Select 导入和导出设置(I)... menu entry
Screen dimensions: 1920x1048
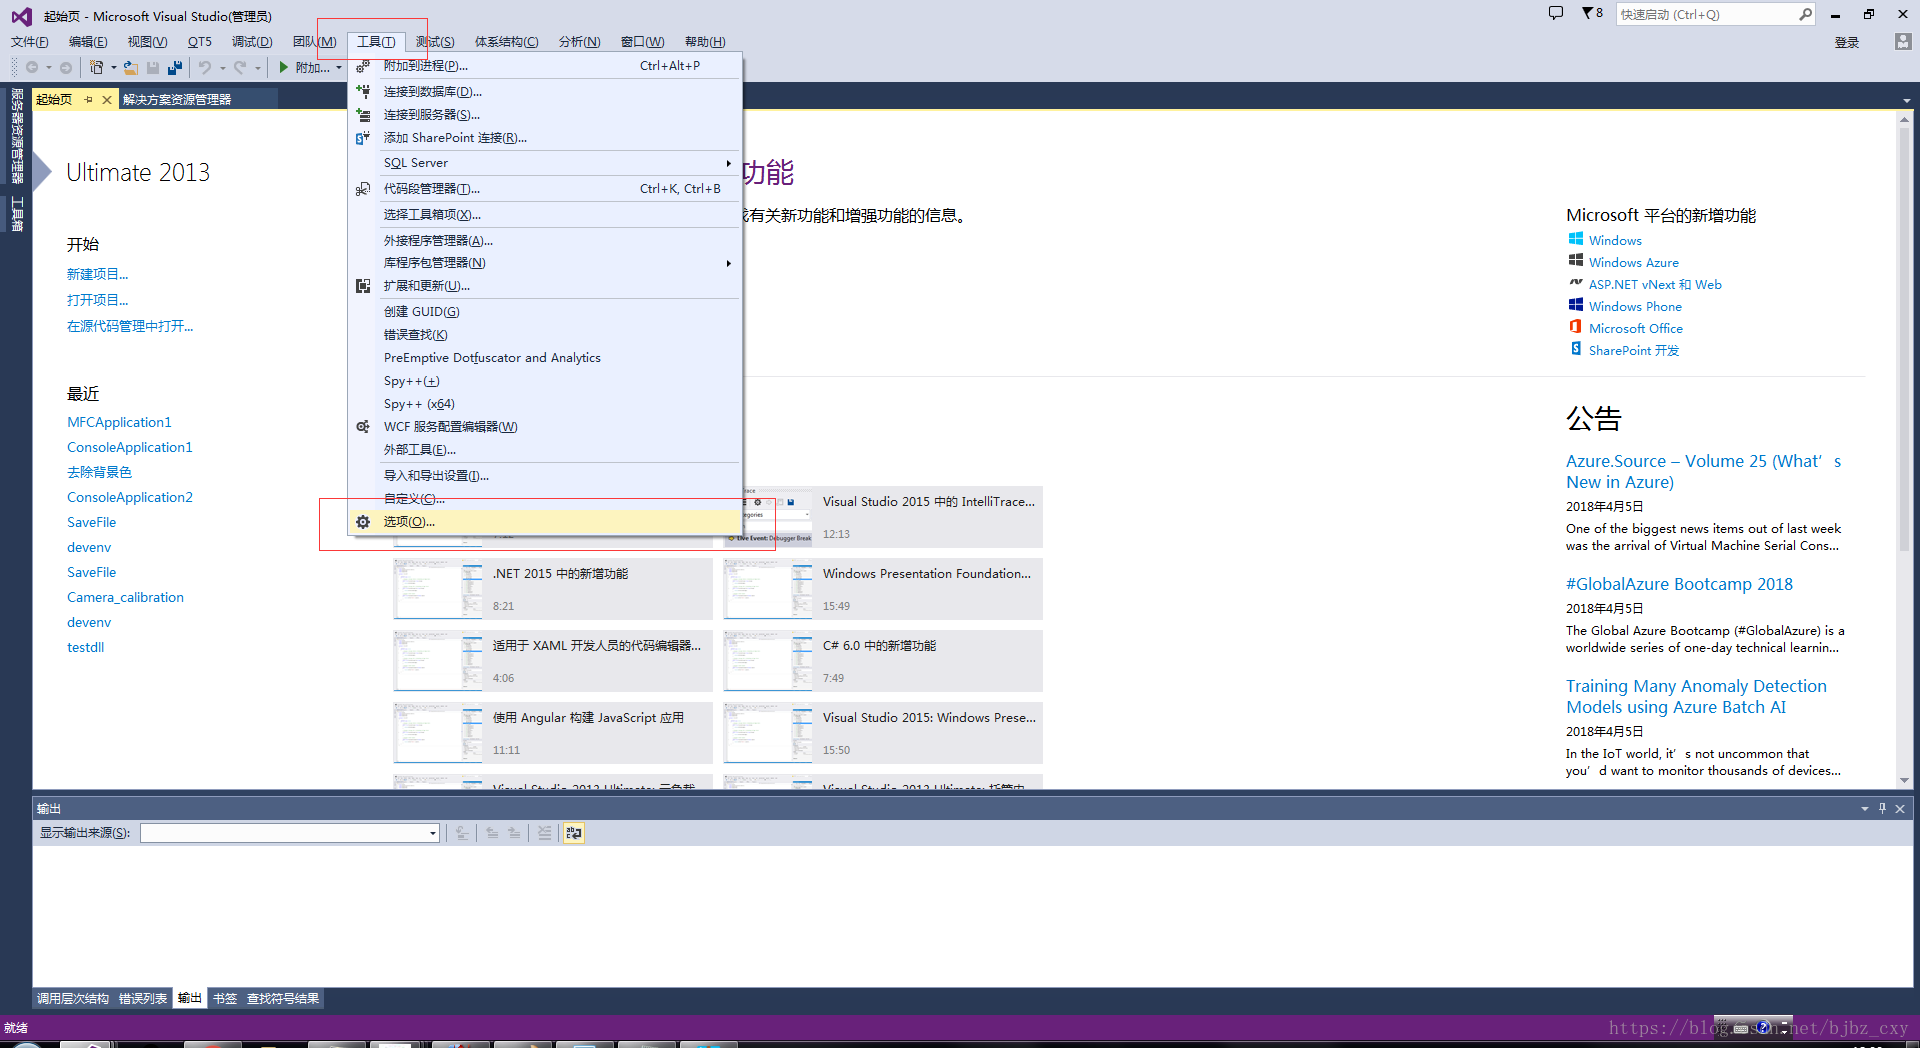[x=545, y=476]
